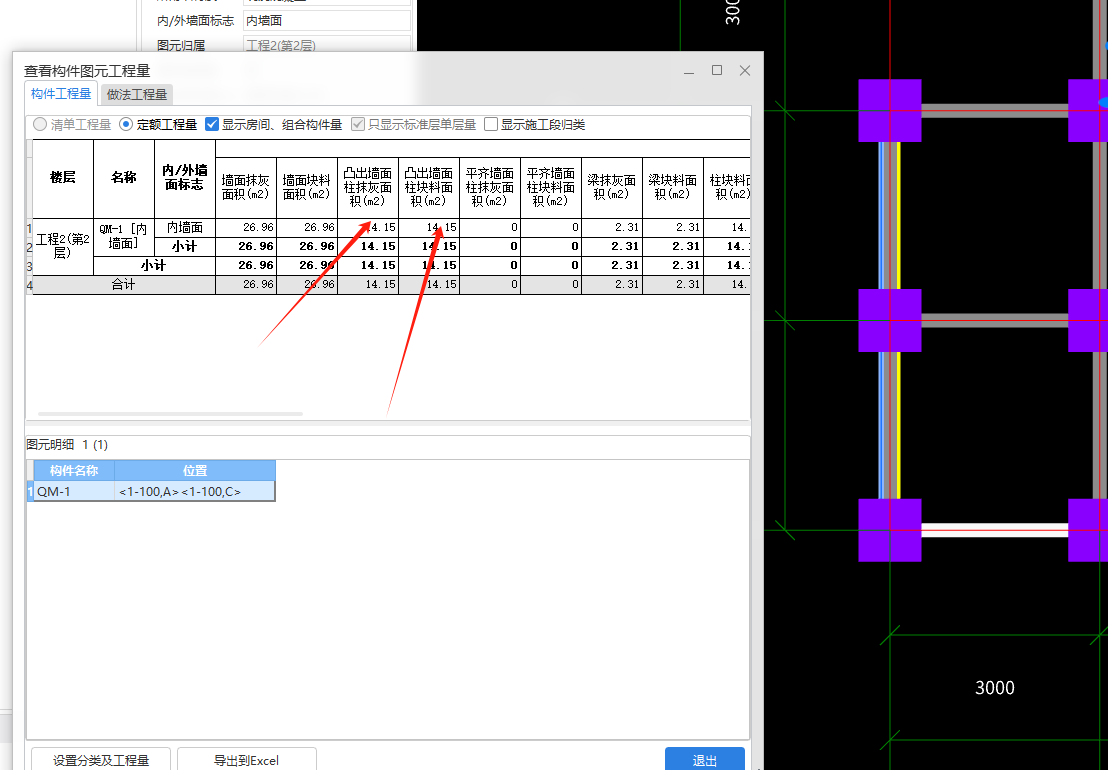Toggle 只显示标准层单层量 checkbox

coord(358,124)
